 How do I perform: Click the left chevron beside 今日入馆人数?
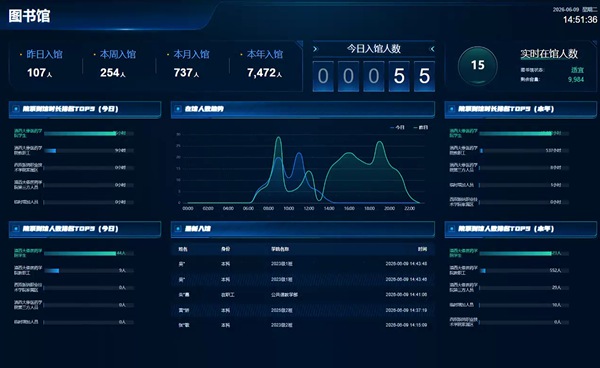(315, 49)
